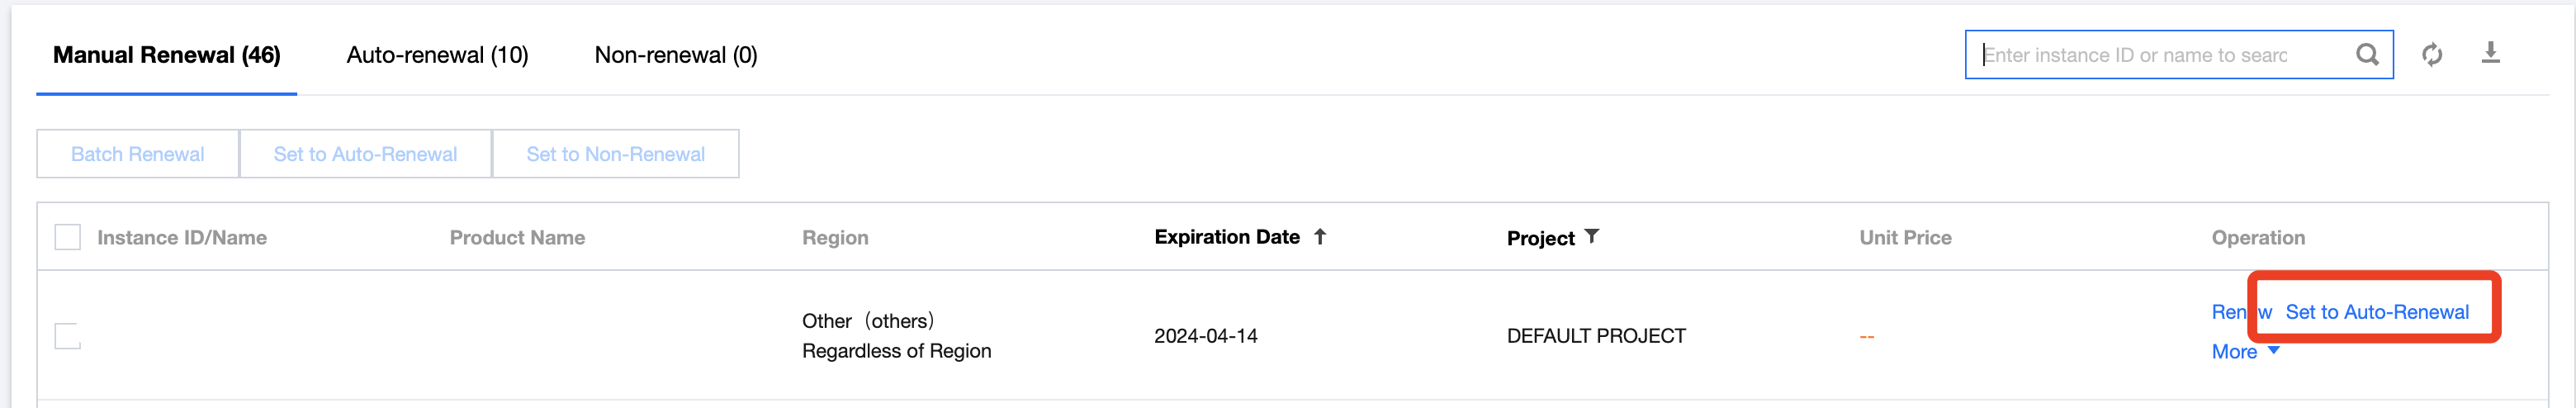Click the download export icon
The height and width of the screenshot is (408, 2576).
tap(2490, 53)
